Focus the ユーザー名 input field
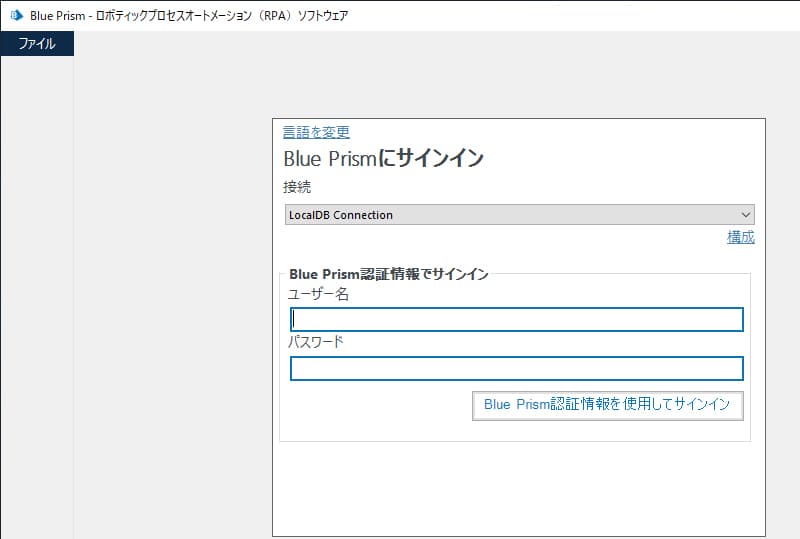This screenshot has height=539, width=800. [x=516, y=320]
